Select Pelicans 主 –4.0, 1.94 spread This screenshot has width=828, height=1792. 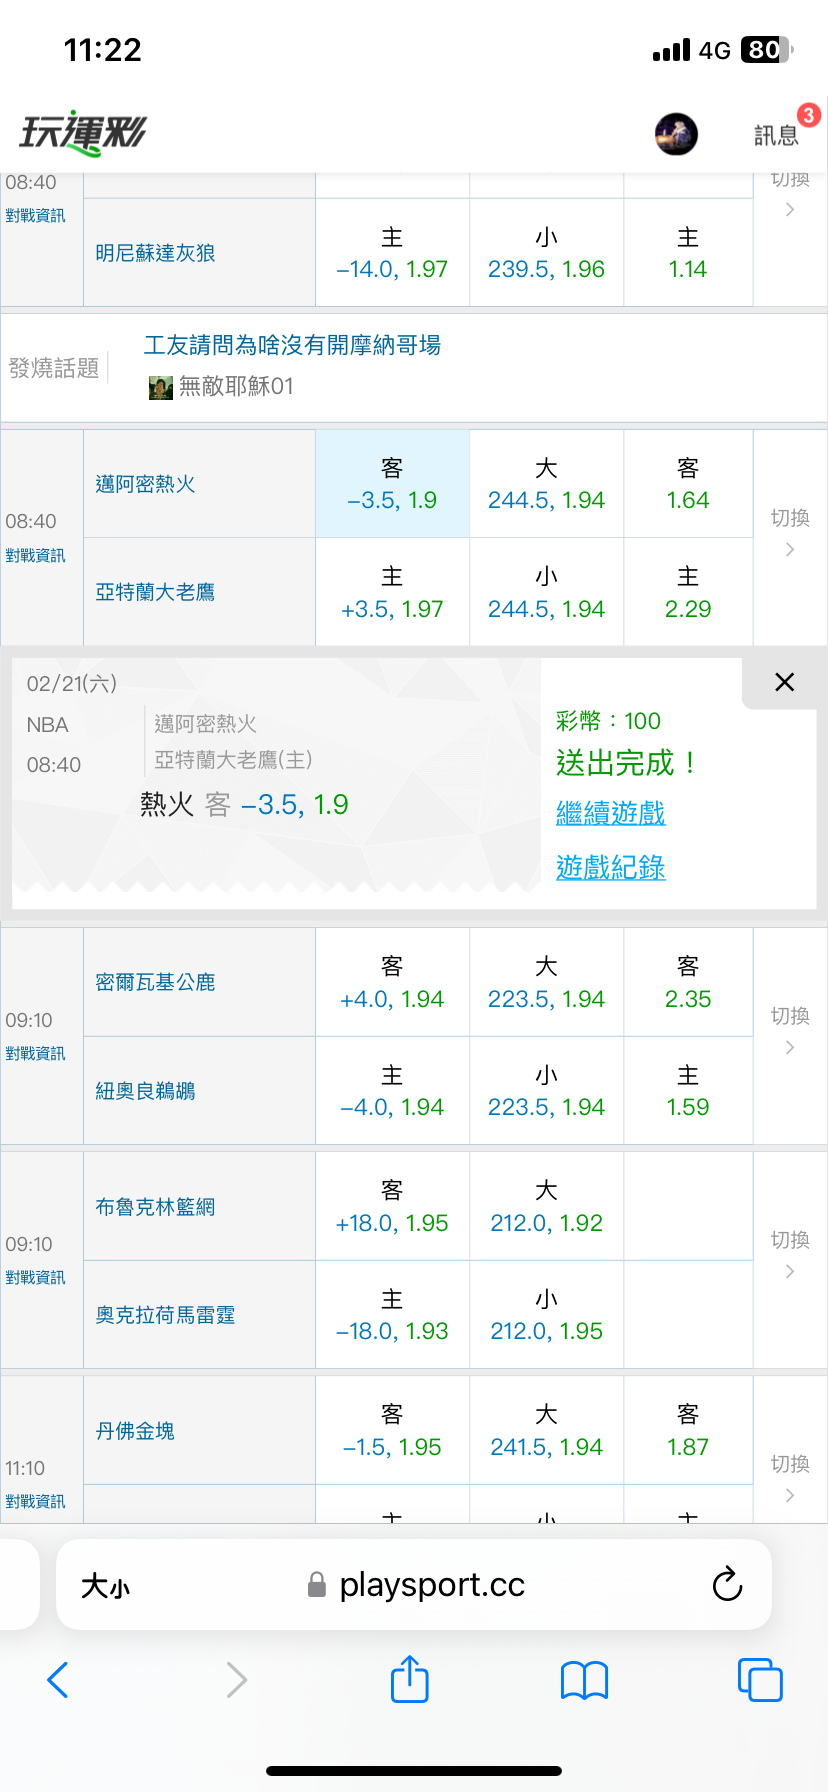392,1091
